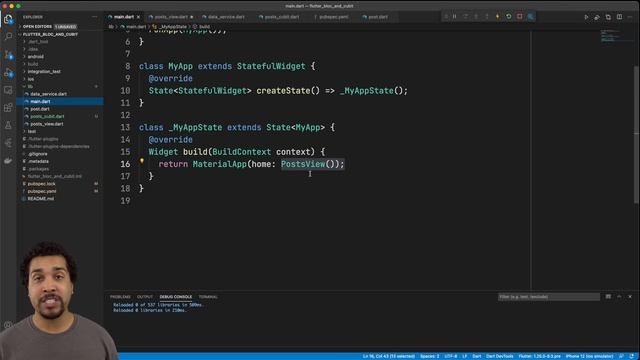This screenshot has width=640, height=360.
Task: Expand the android folder
Action: tap(36, 57)
